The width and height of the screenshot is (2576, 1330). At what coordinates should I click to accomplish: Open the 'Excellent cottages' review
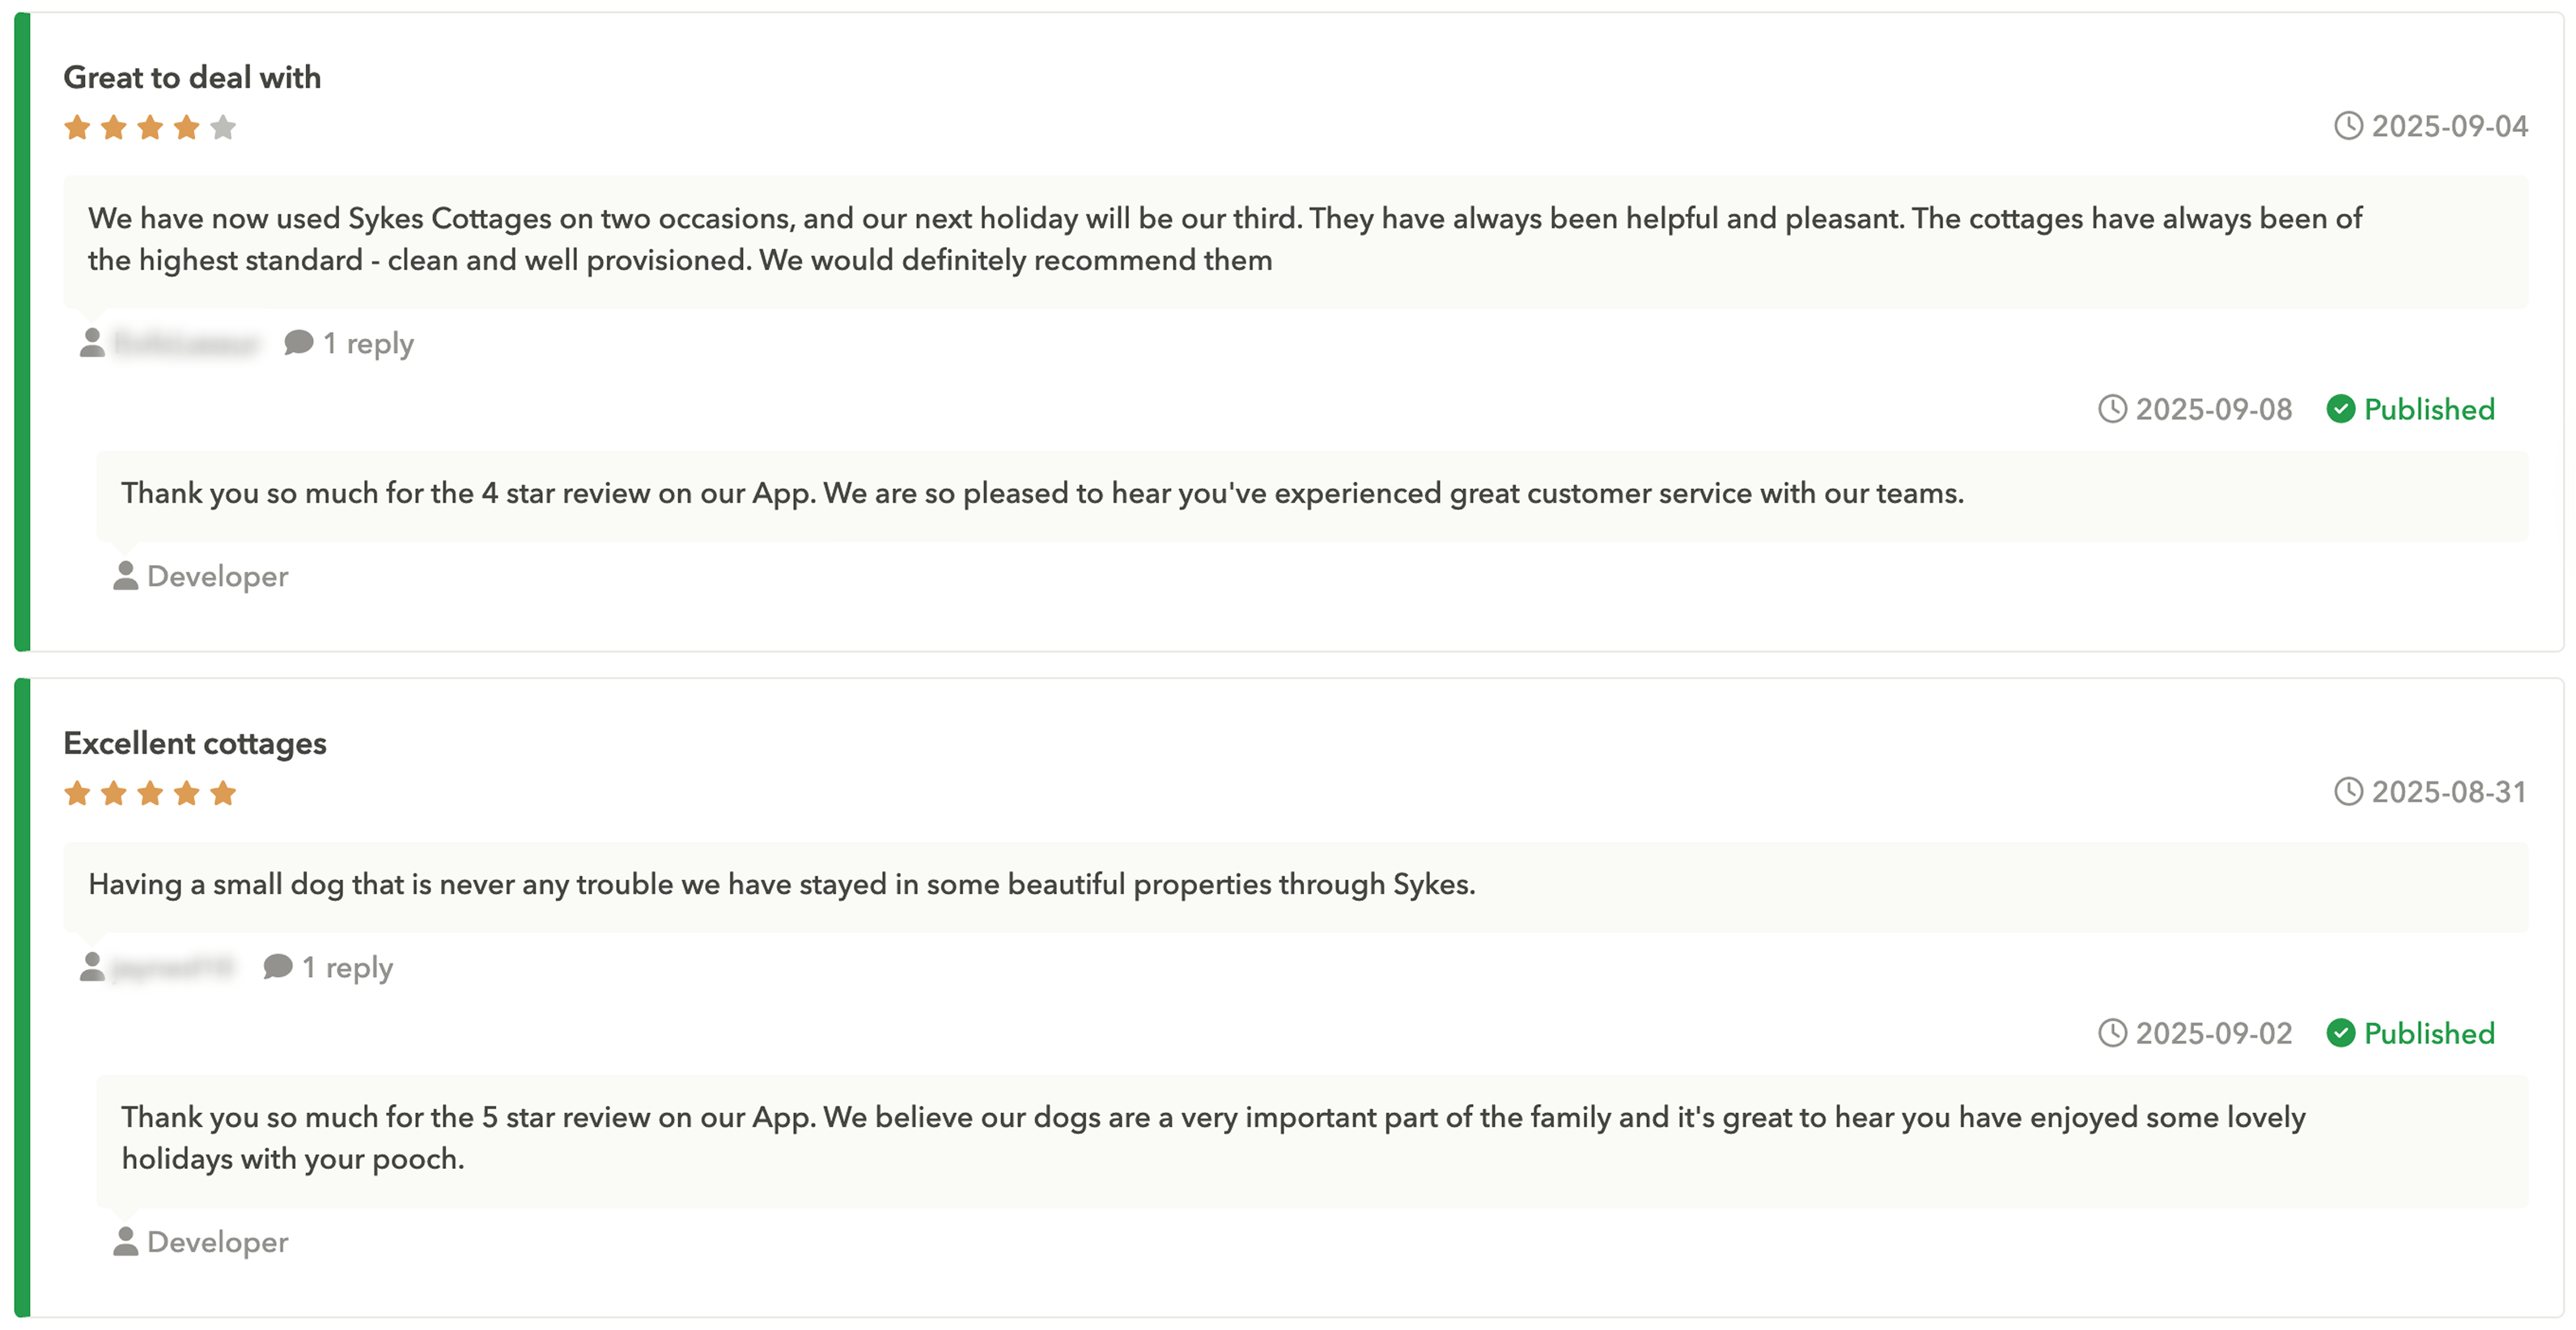pyautogui.click(x=195, y=743)
